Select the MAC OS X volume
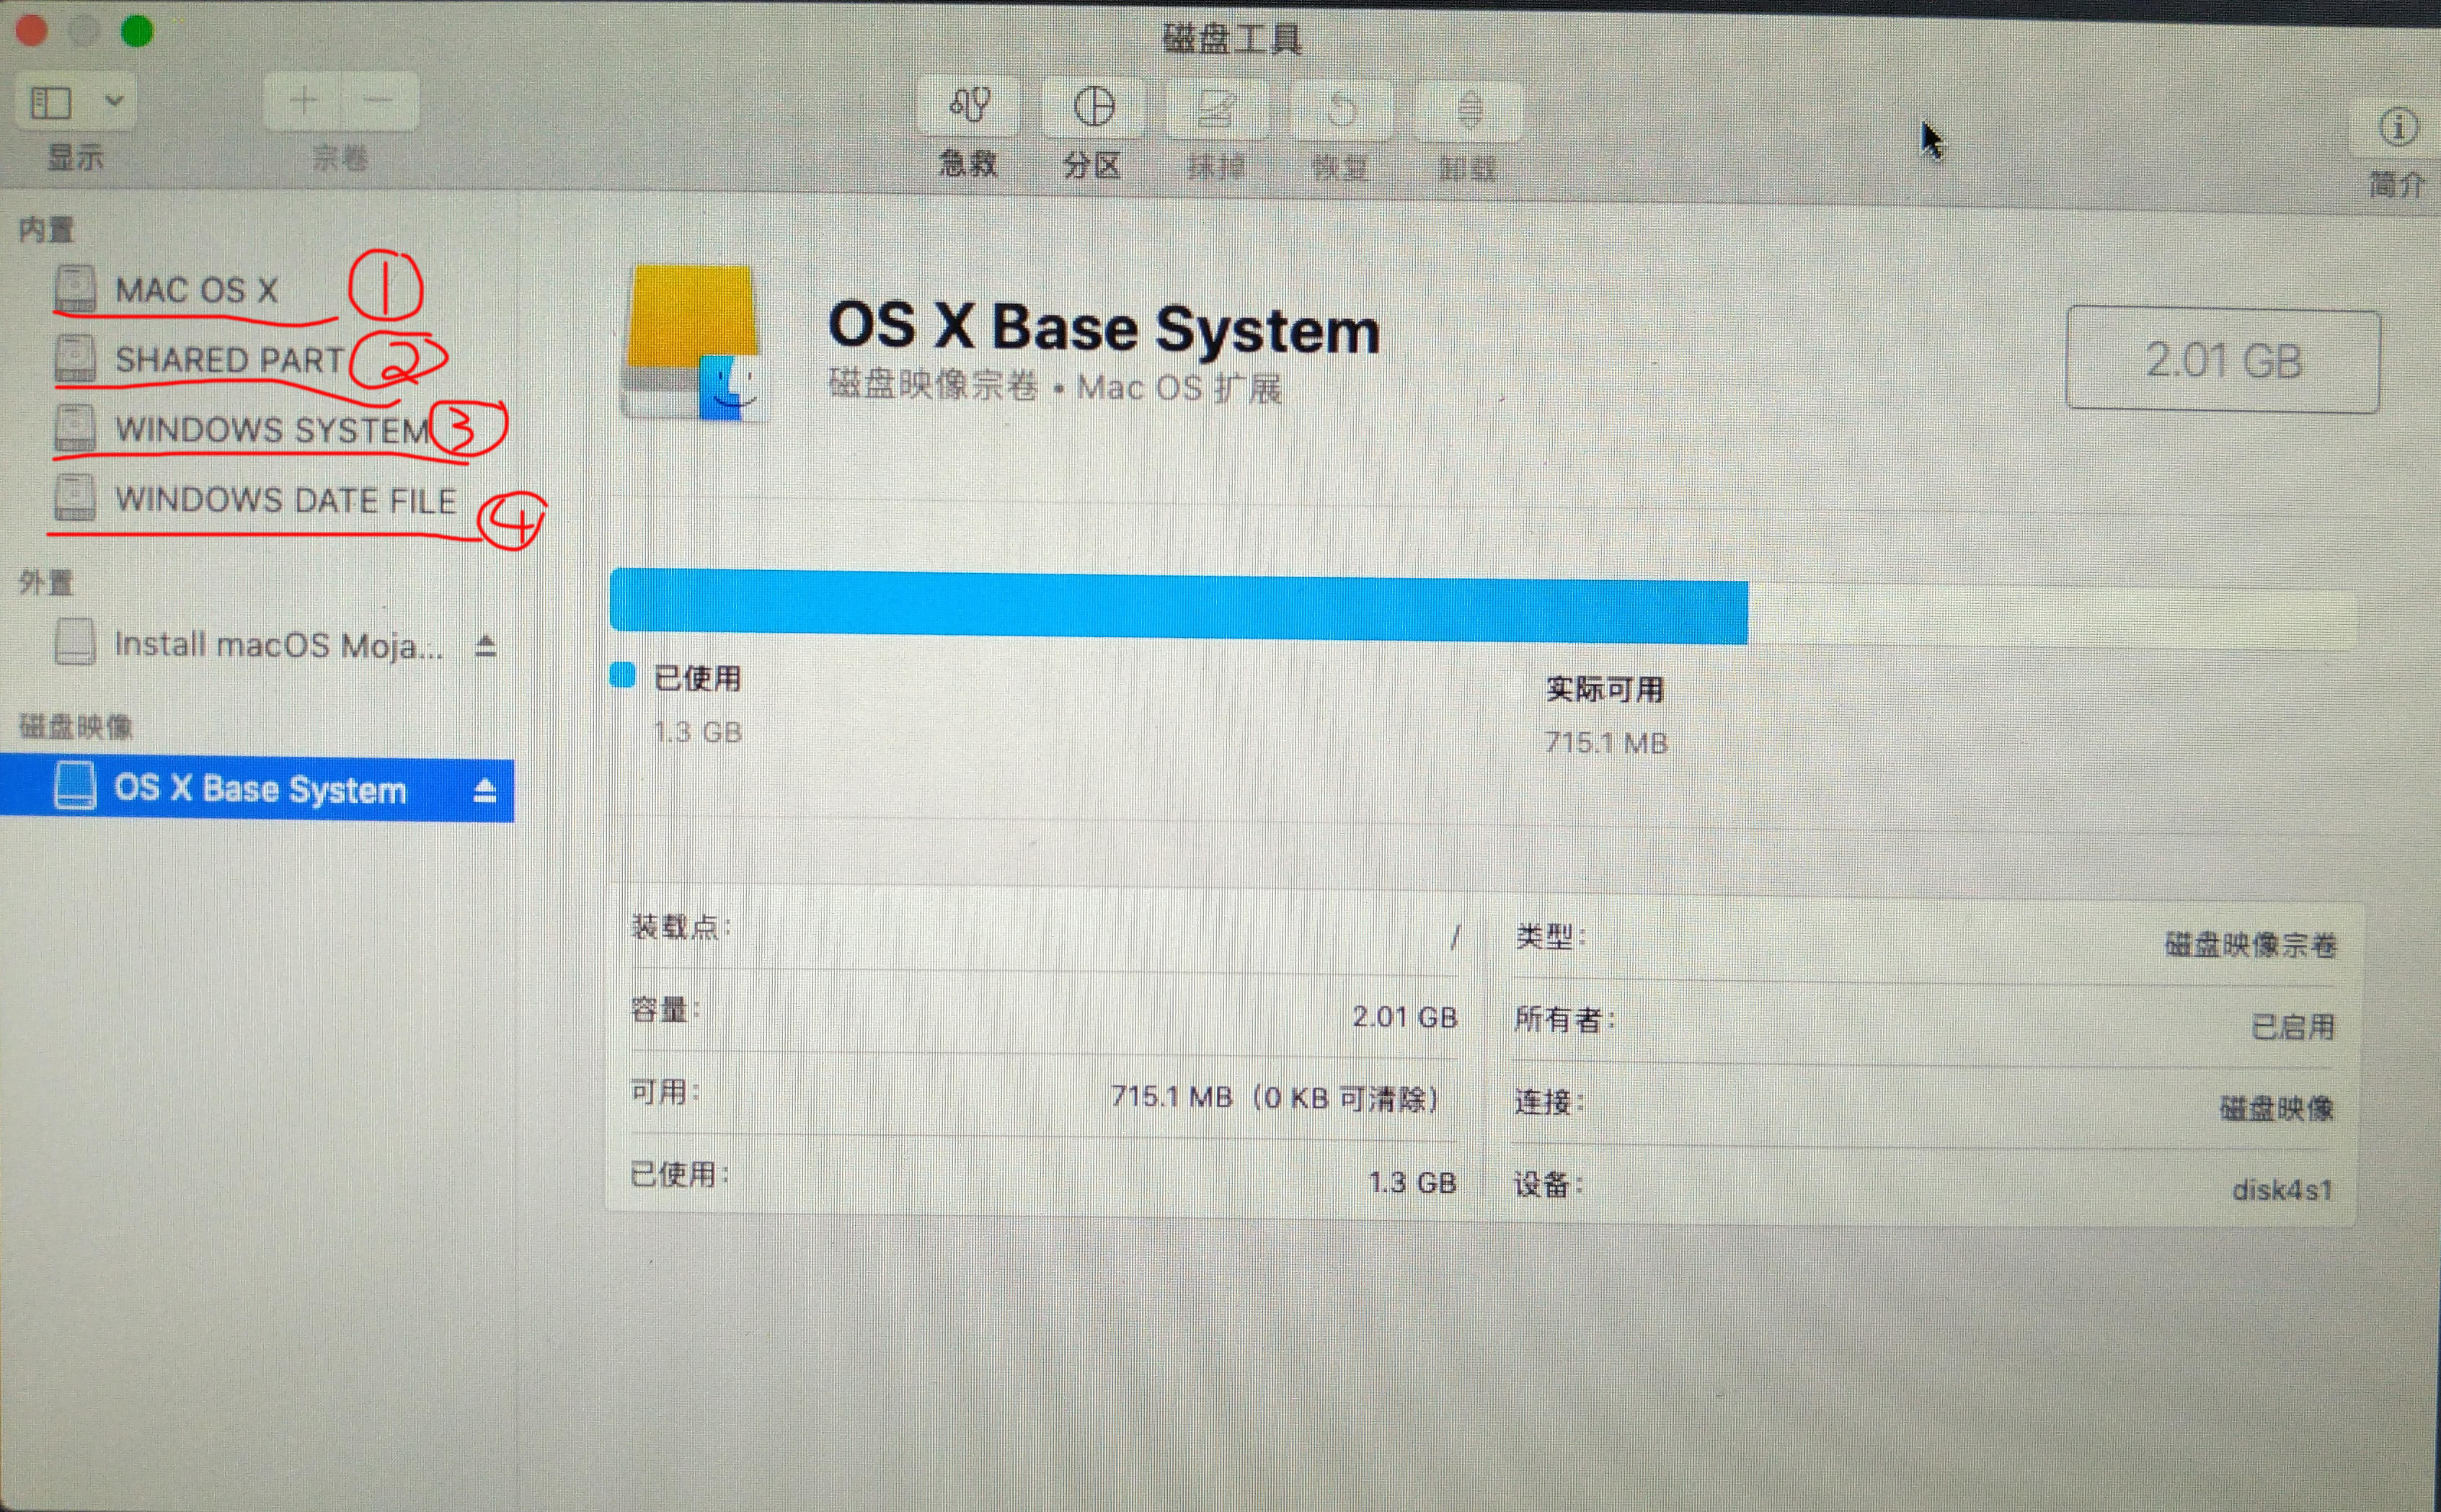Viewport: 2441px width, 1512px height. [197, 289]
